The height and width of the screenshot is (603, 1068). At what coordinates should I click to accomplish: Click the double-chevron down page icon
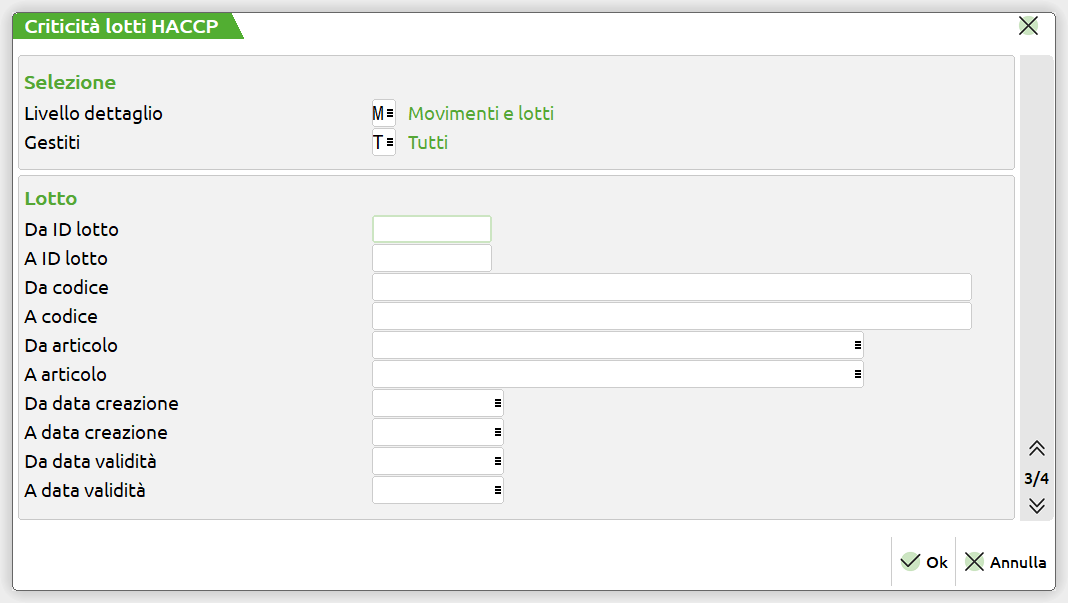pyautogui.click(x=1036, y=505)
